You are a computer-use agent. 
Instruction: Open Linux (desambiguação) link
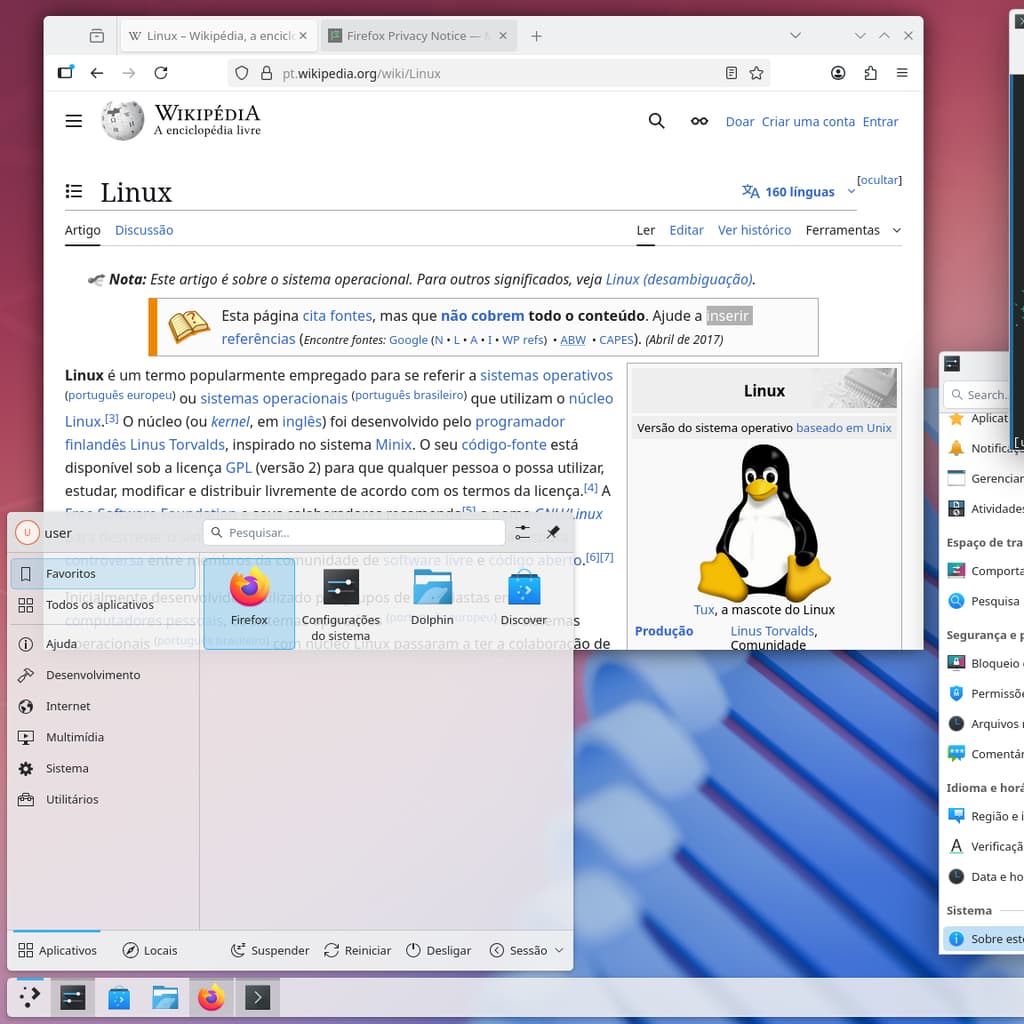tap(679, 280)
